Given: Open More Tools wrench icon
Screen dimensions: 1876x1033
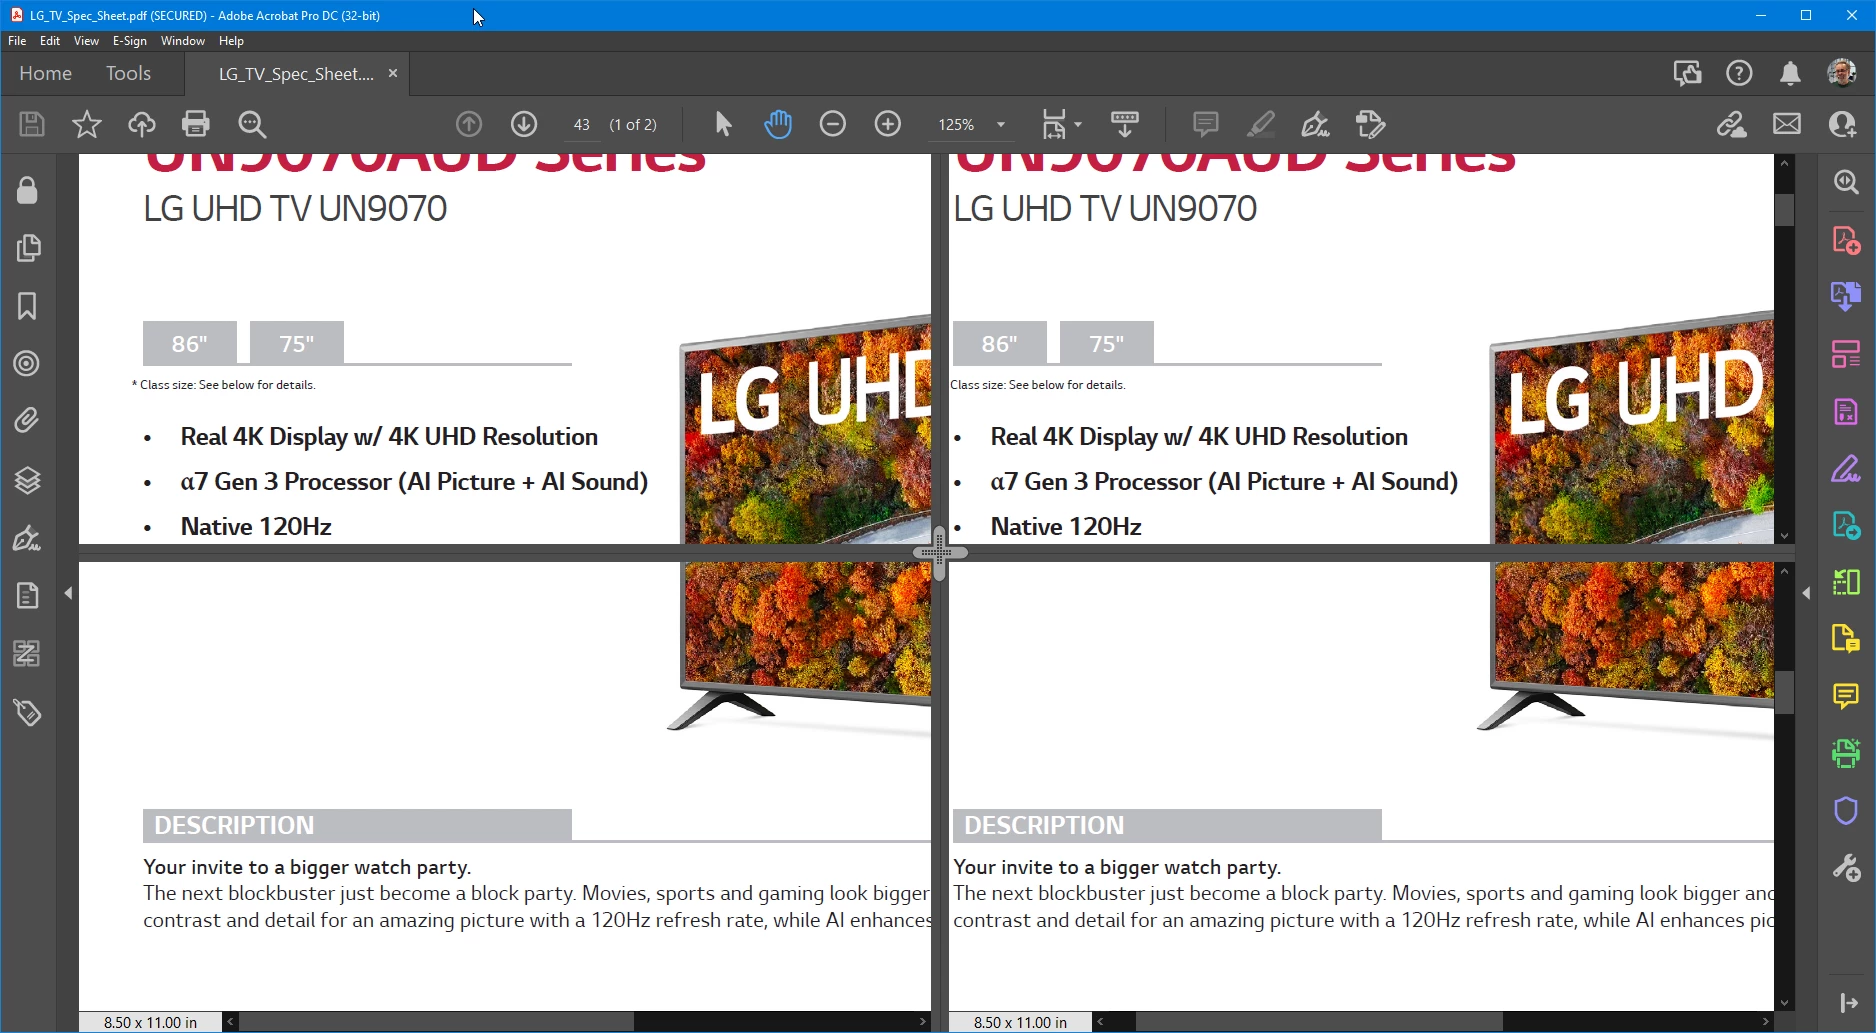Looking at the screenshot, I should (1846, 867).
